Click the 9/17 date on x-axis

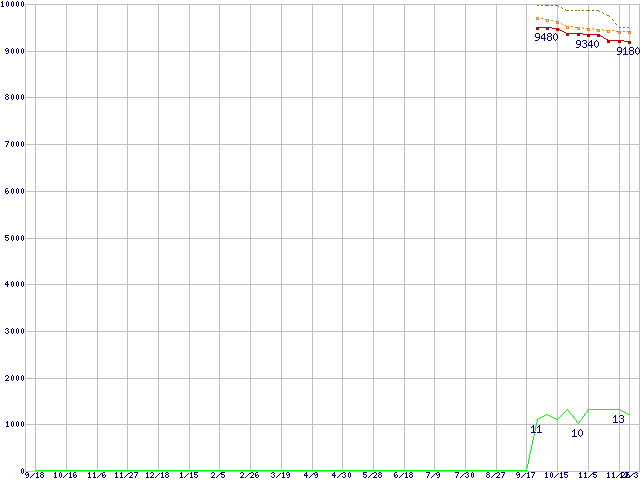click(x=526, y=475)
